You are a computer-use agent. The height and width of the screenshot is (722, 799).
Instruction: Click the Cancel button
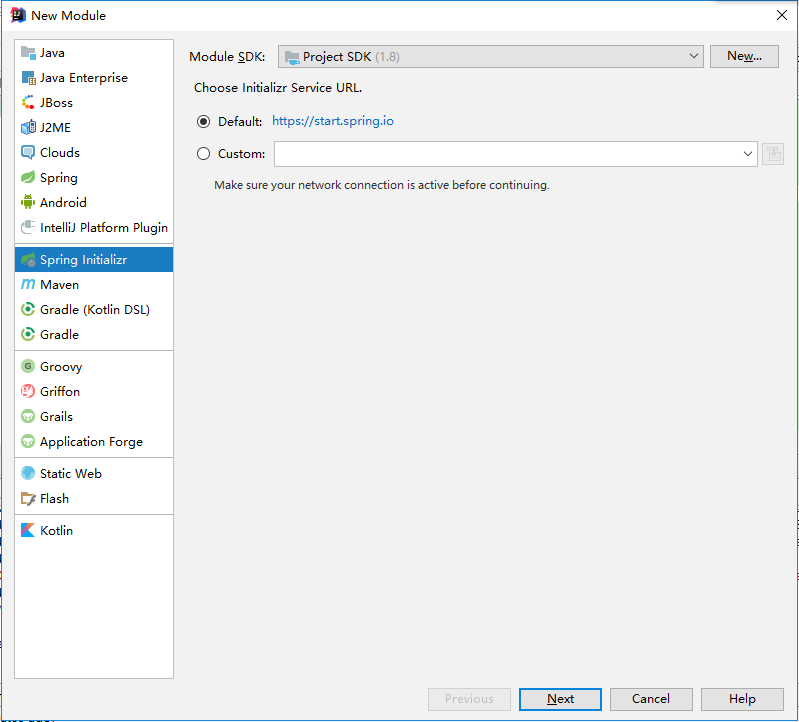tap(651, 699)
